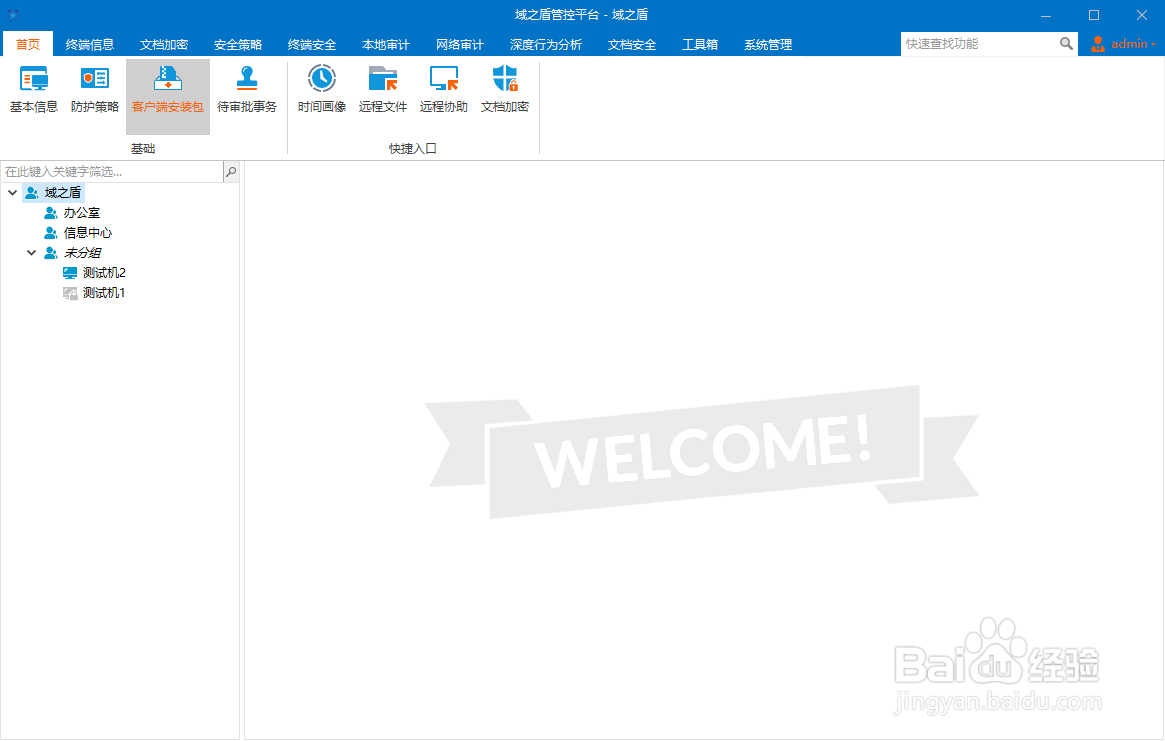Click the computer icon of 测试机2
The width and height of the screenshot is (1165, 741).
pyautogui.click(x=70, y=273)
